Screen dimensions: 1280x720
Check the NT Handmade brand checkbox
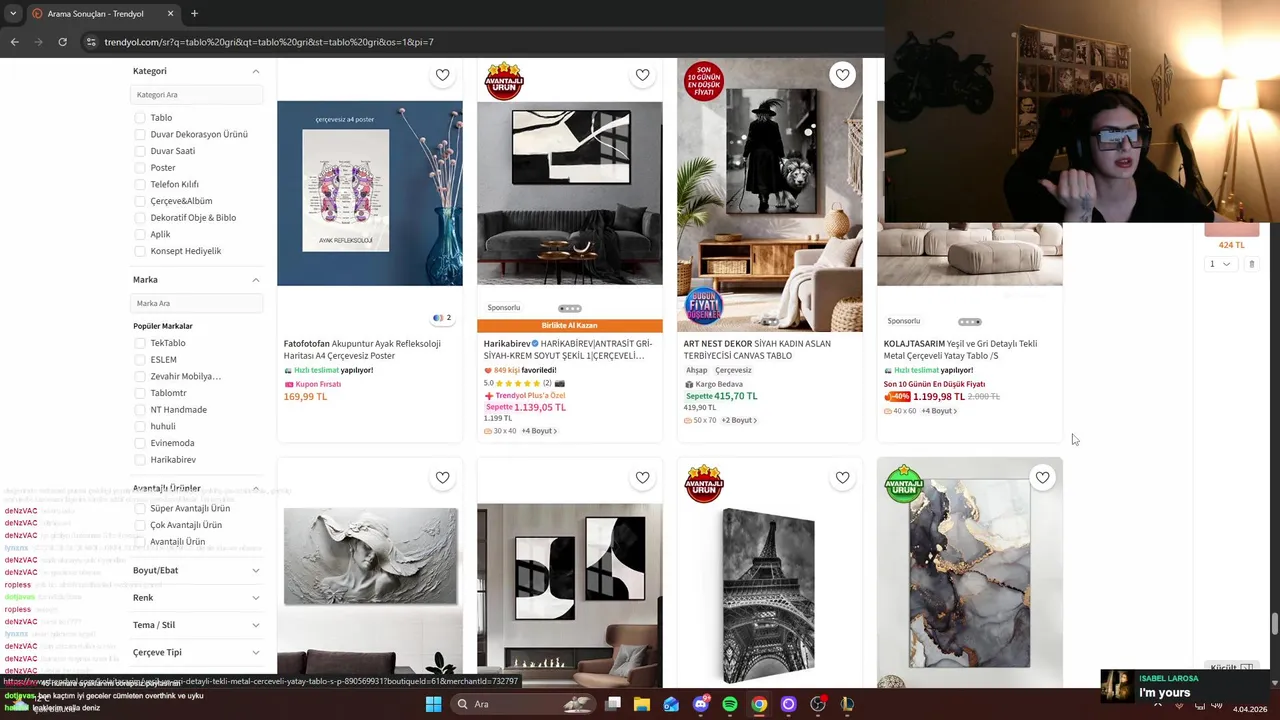click(x=140, y=410)
